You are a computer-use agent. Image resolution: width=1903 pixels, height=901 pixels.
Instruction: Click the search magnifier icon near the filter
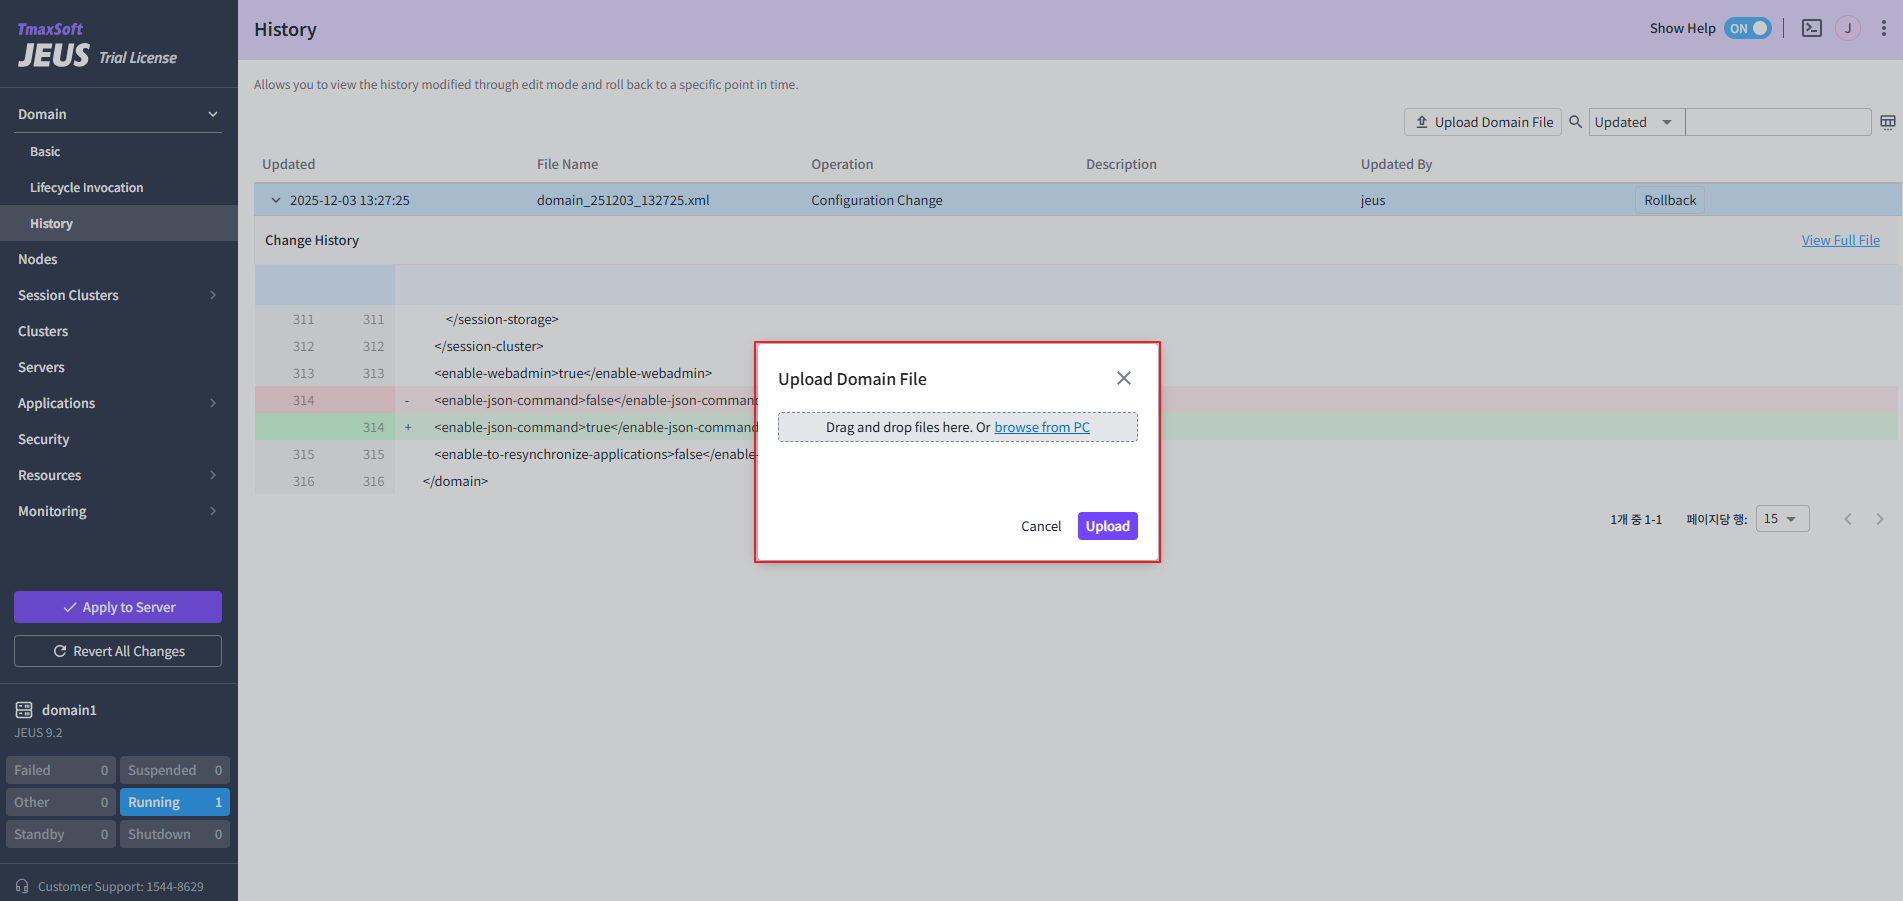1575,121
